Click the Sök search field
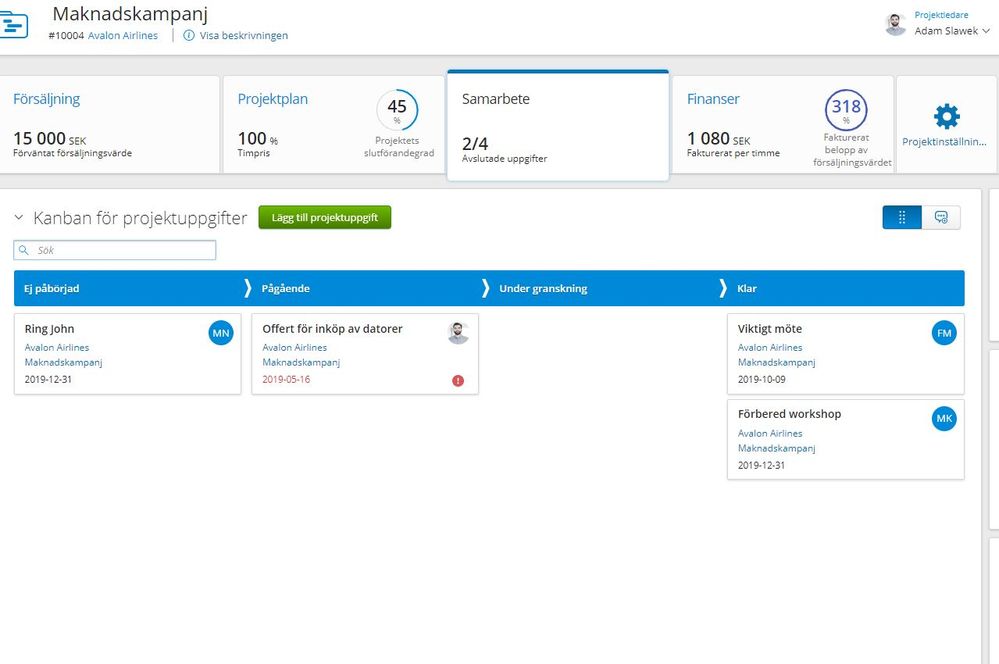 click(115, 250)
